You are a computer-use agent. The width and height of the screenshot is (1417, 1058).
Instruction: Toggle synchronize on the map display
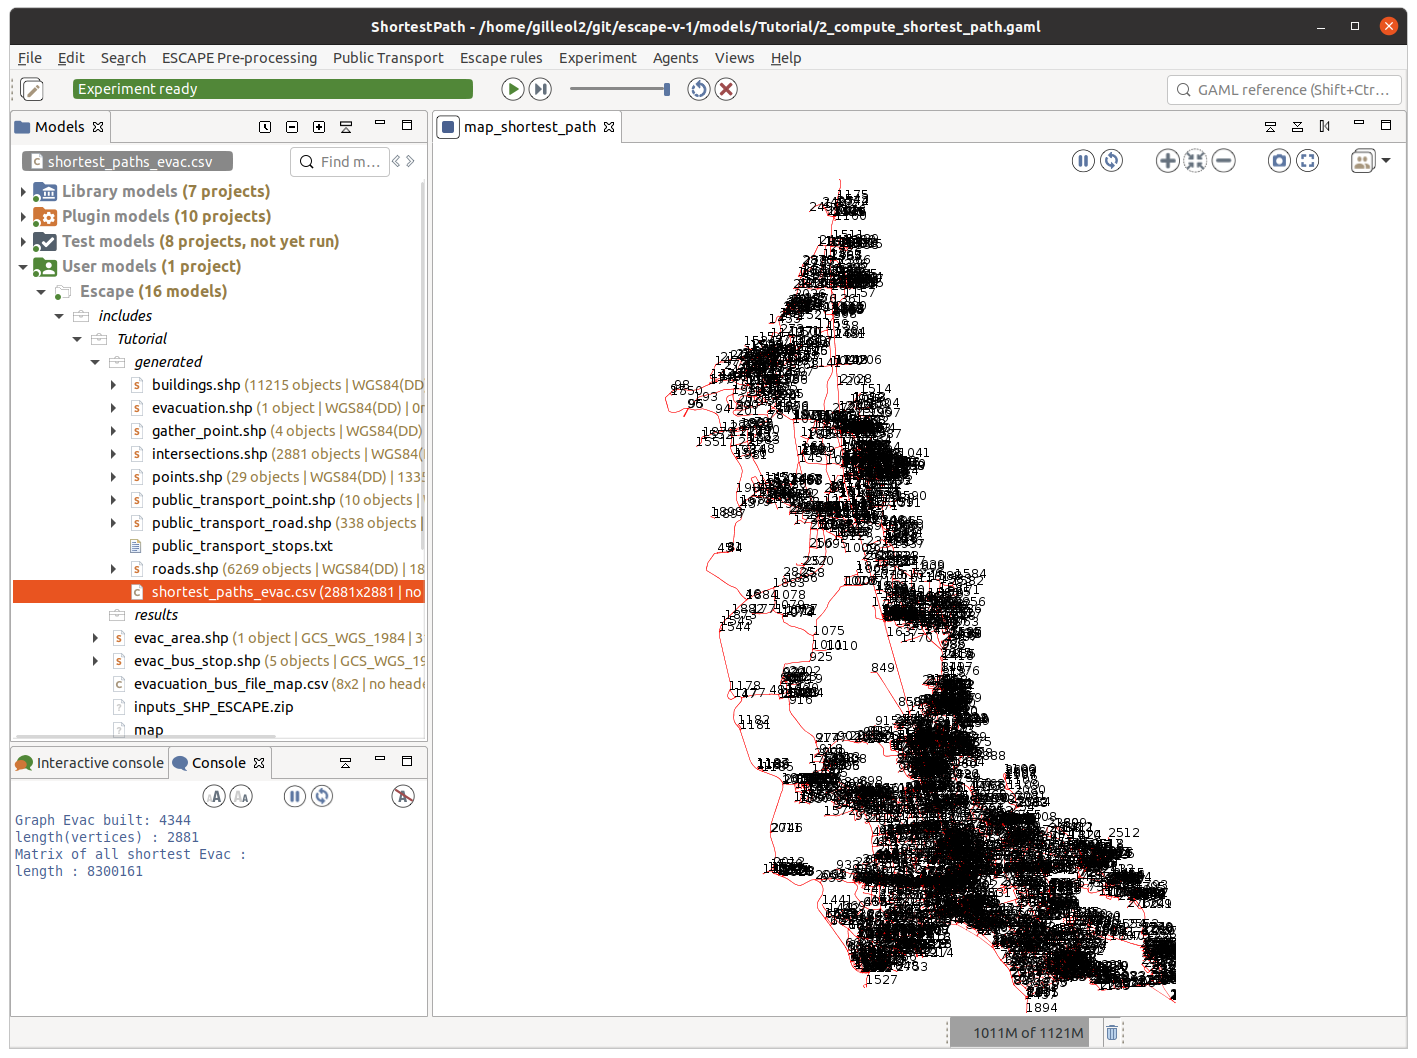pyautogui.click(x=1111, y=161)
